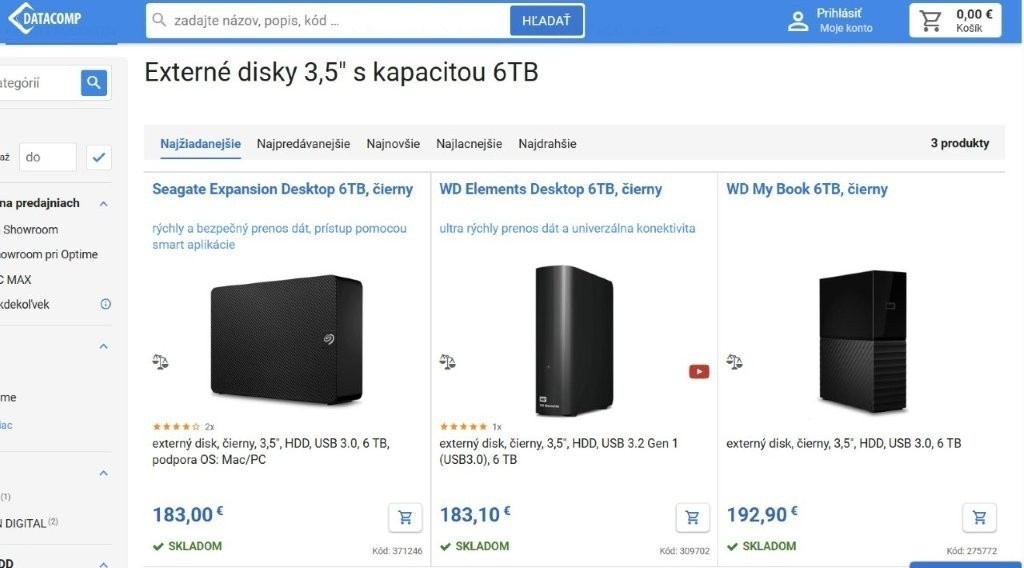Open the shopping cart (Košík)

(955, 20)
